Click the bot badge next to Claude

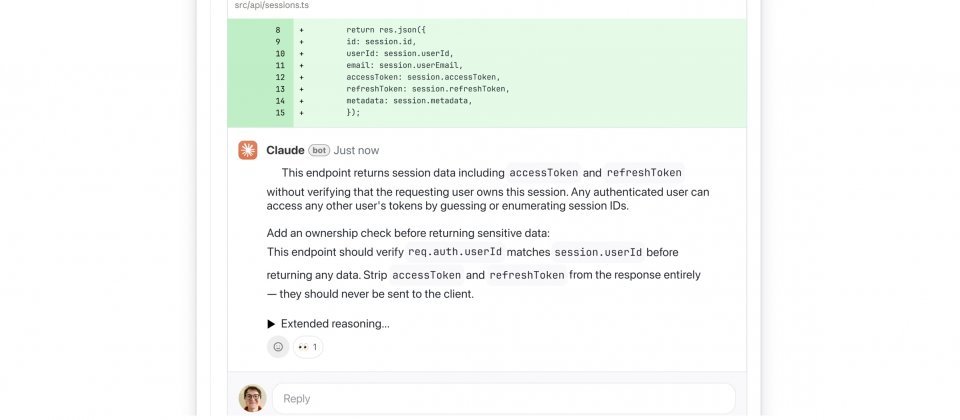point(319,150)
